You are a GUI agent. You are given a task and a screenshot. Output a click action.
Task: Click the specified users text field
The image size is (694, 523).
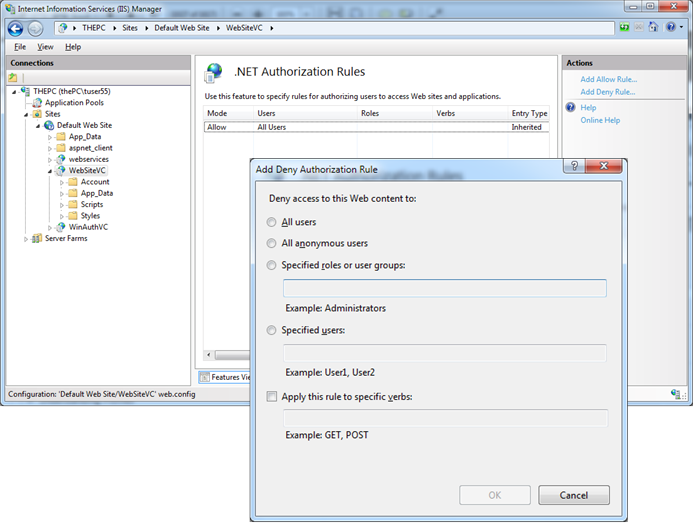pyautogui.click(x=445, y=353)
